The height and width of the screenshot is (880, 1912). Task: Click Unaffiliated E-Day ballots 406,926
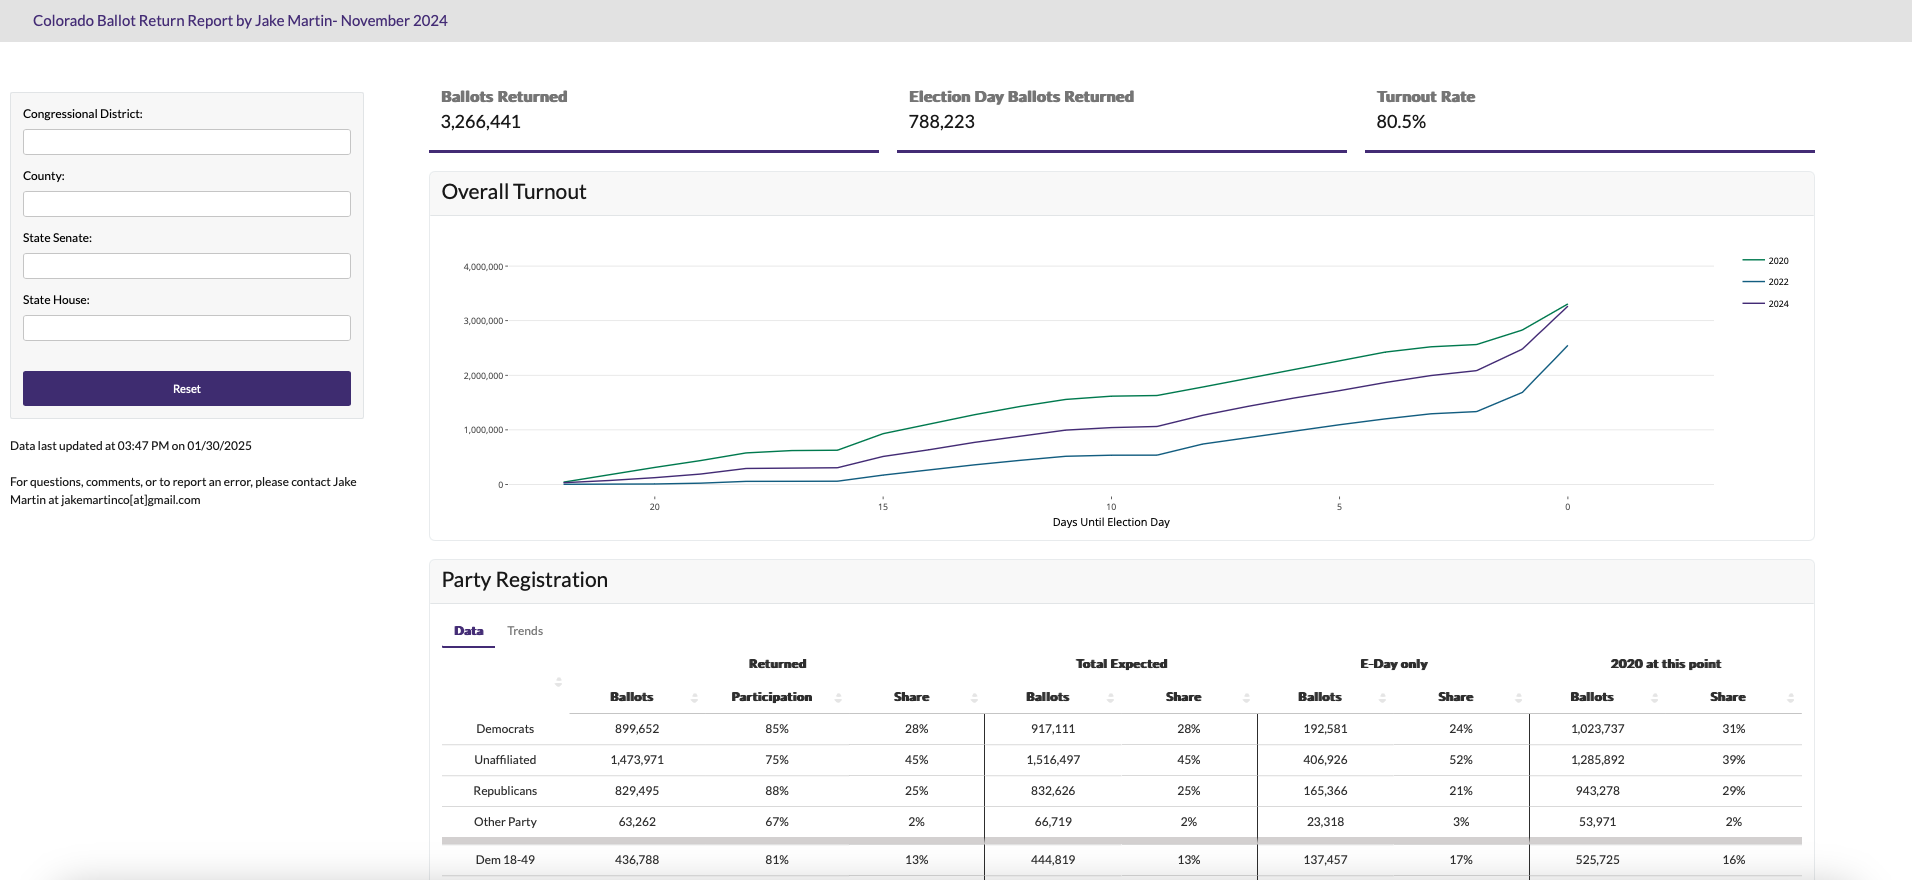point(1325,760)
